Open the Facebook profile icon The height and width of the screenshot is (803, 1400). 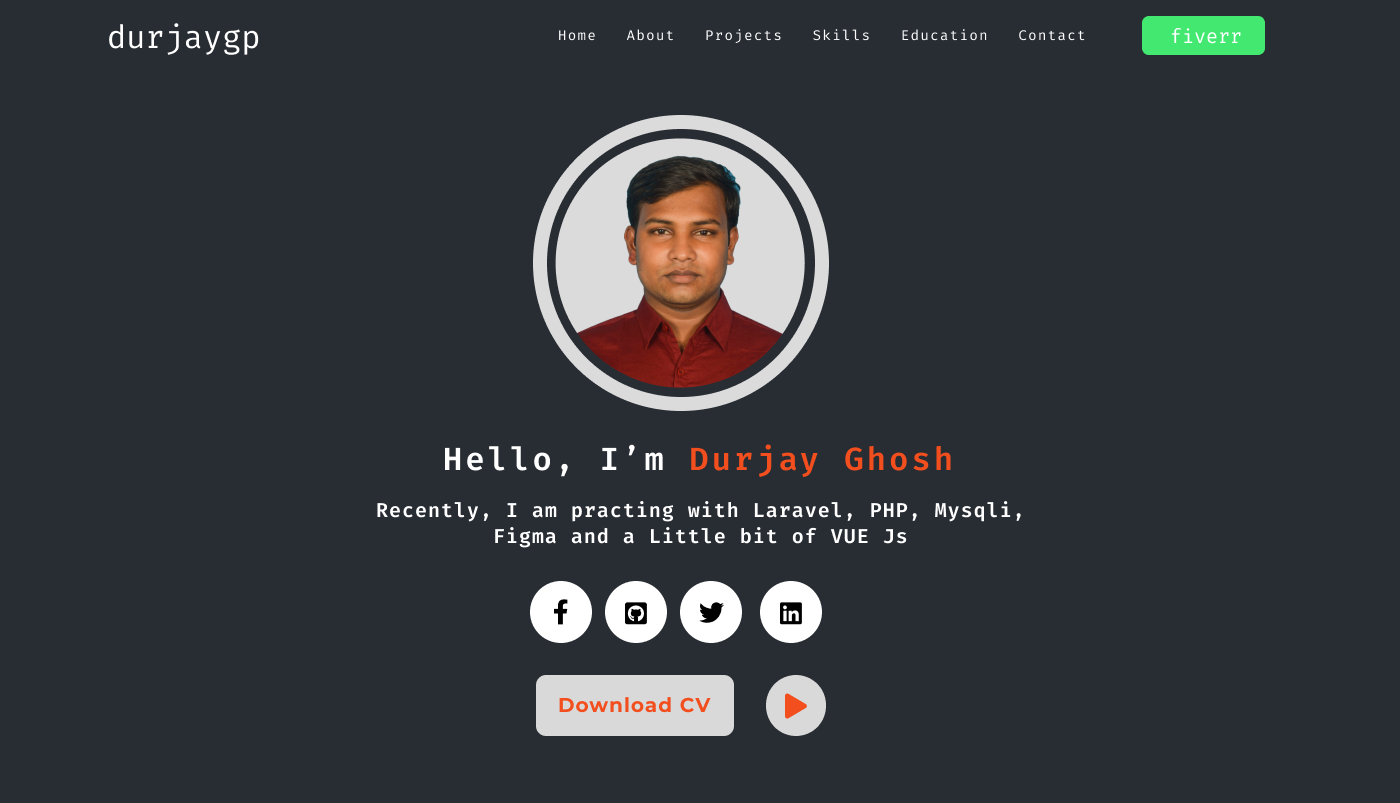tap(561, 612)
